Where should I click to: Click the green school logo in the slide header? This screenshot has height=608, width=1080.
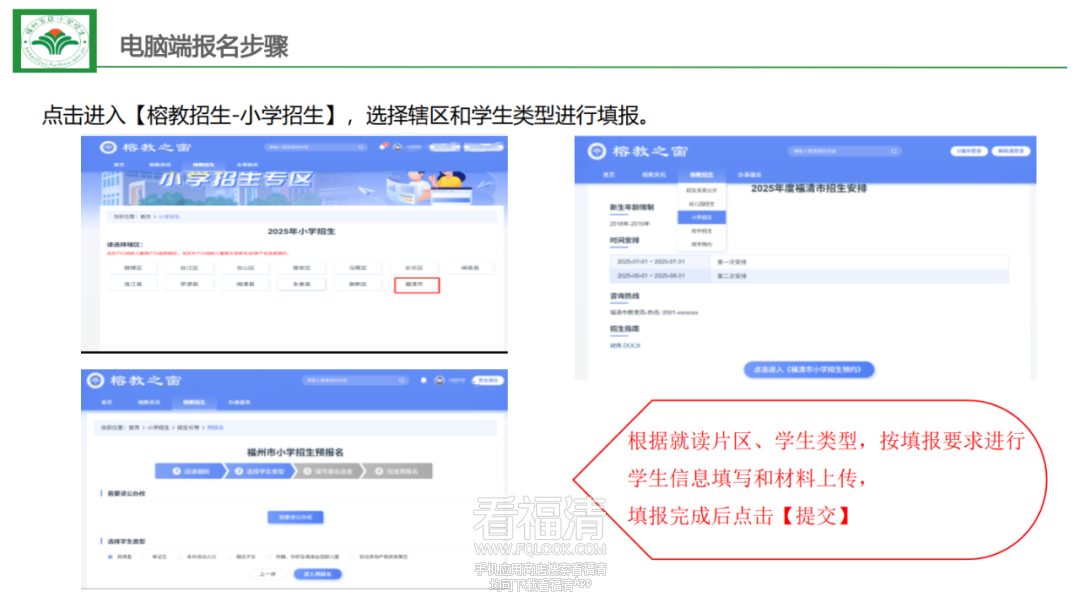coord(55,40)
